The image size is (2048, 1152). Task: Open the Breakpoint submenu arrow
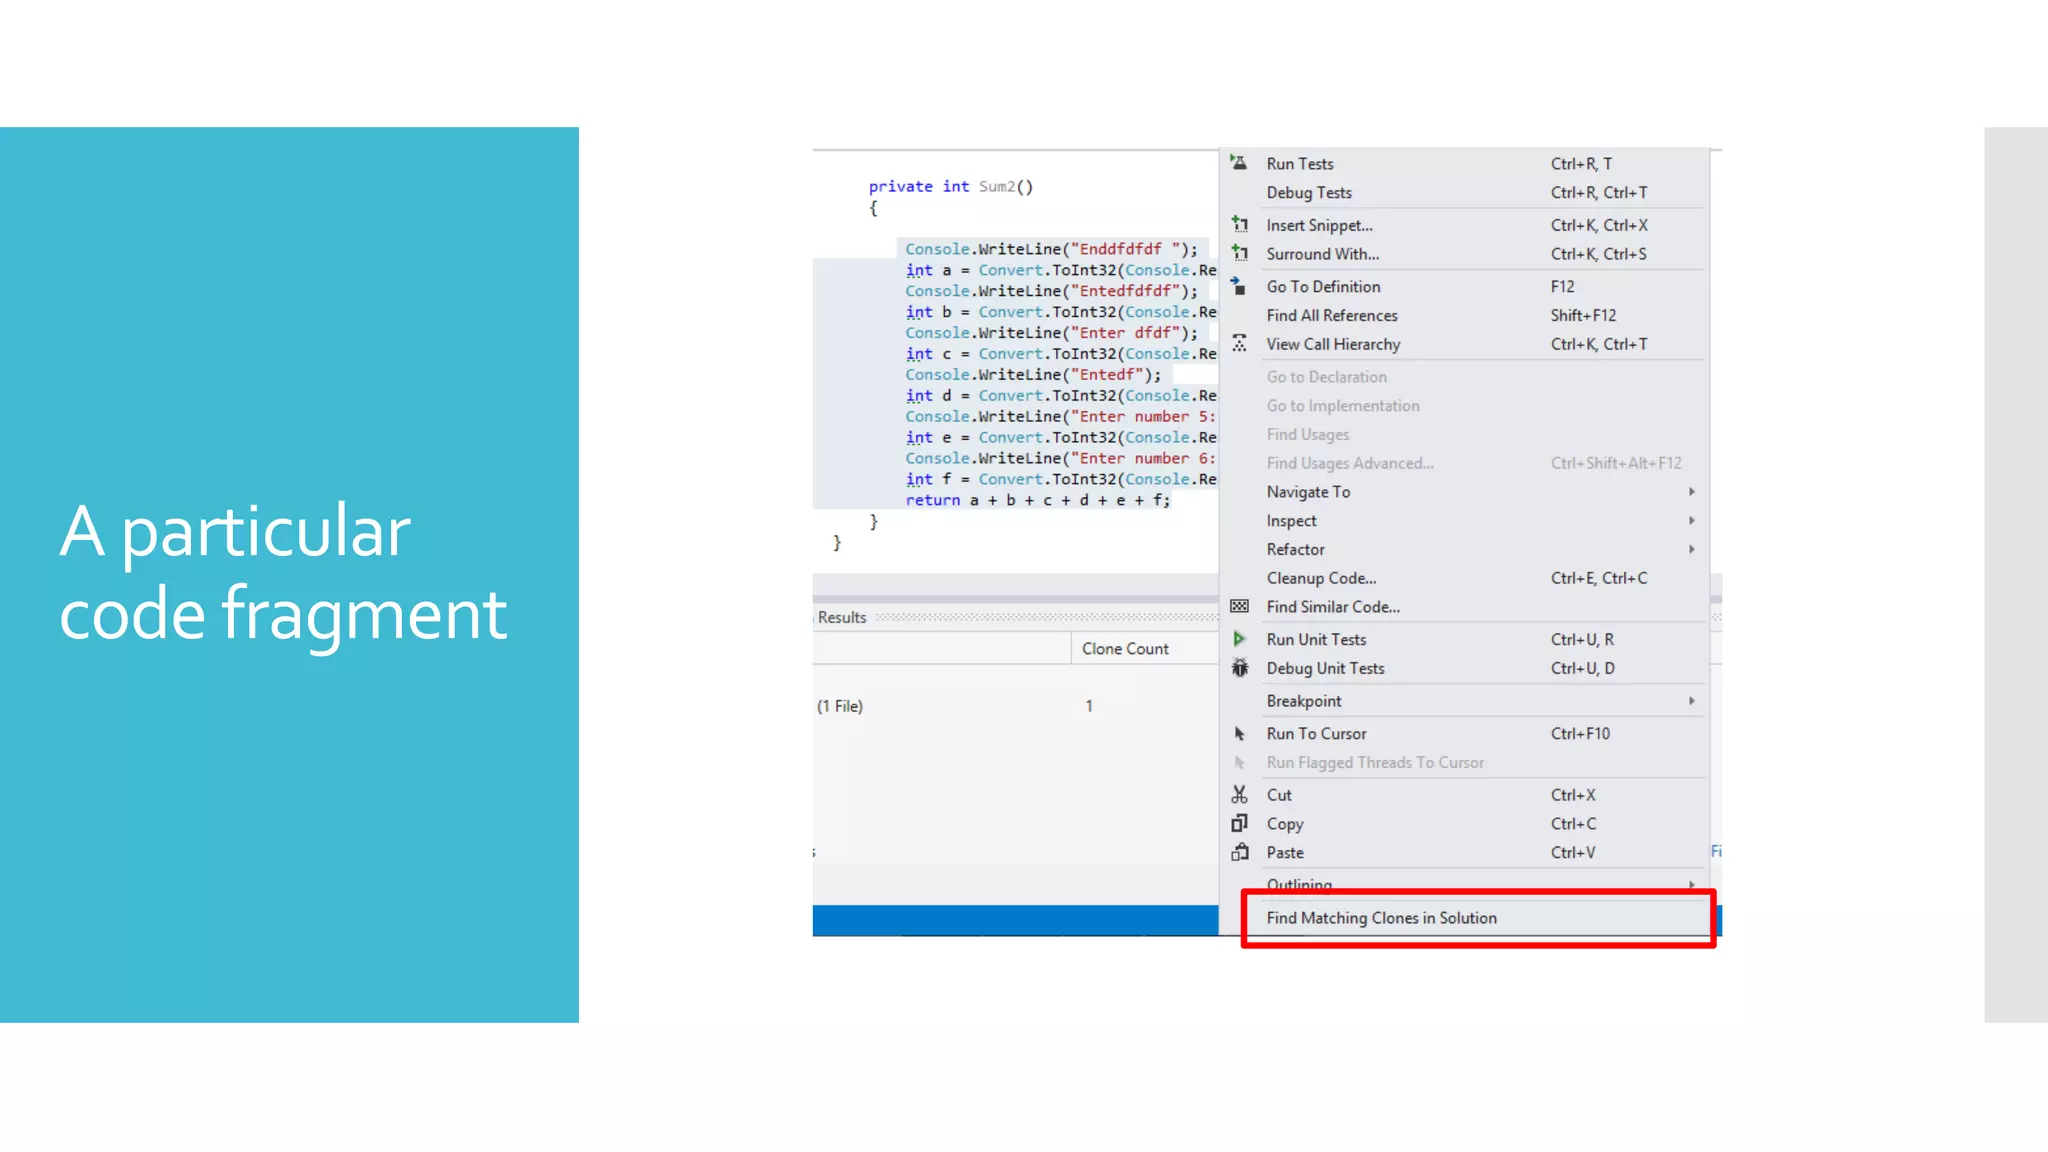tap(1691, 701)
